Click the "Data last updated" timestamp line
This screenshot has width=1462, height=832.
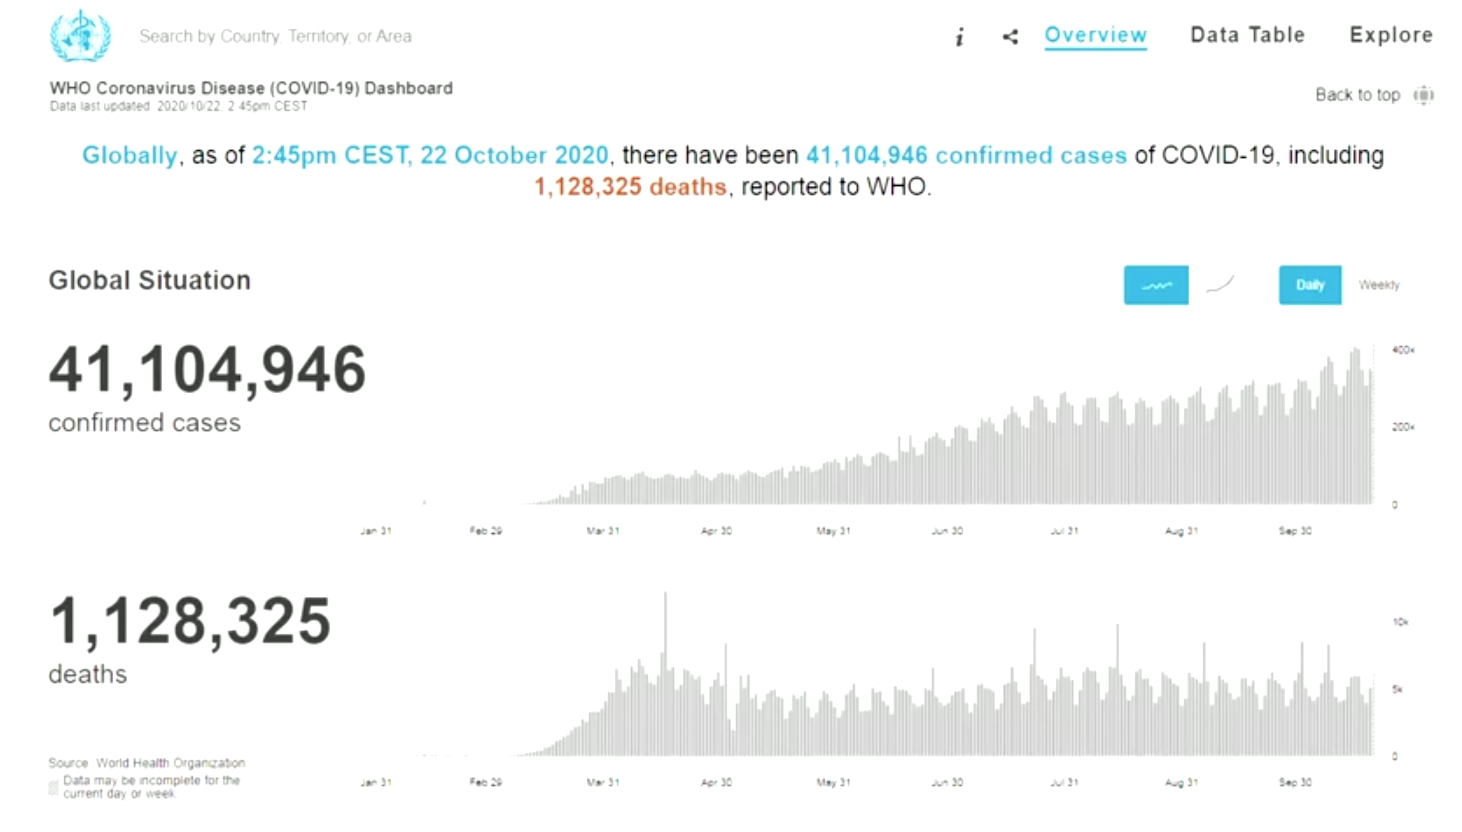coord(179,106)
